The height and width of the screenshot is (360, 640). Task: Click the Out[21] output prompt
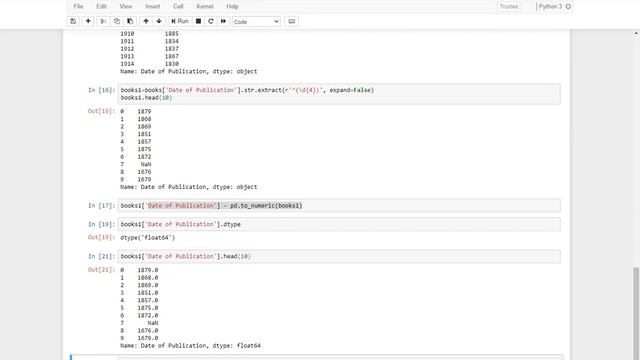tap(101, 270)
